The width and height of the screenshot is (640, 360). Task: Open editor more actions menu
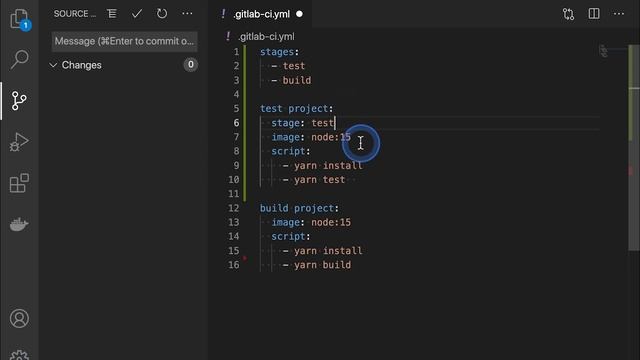[x=619, y=14]
